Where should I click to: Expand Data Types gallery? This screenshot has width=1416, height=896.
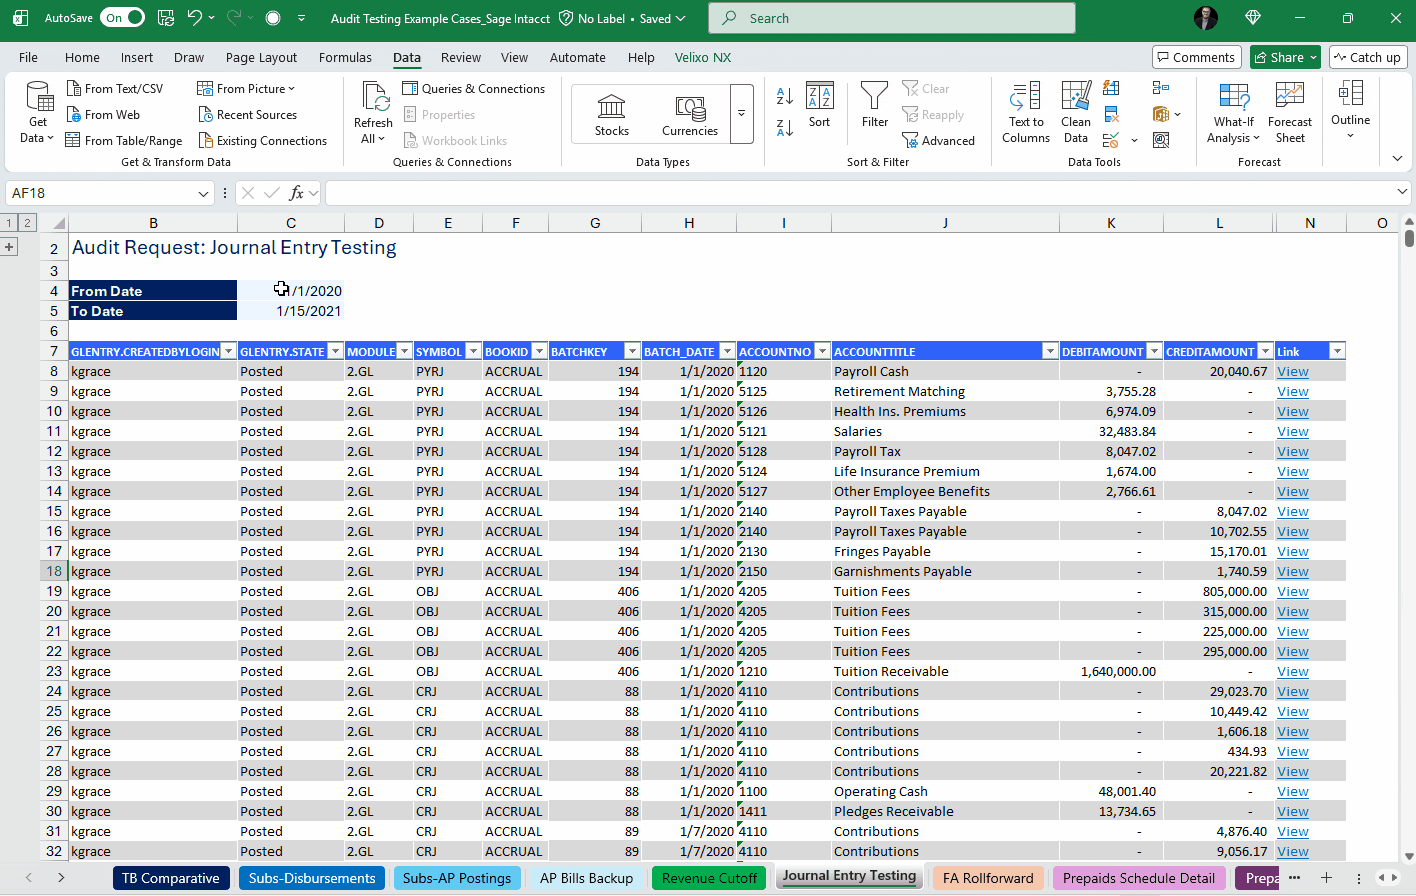741,113
